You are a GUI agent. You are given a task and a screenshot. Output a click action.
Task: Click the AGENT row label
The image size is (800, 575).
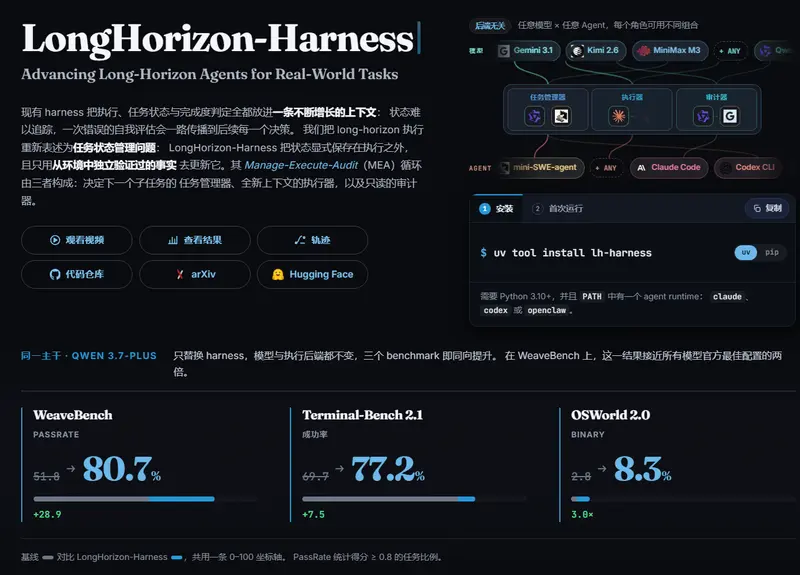tap(480, 168)
